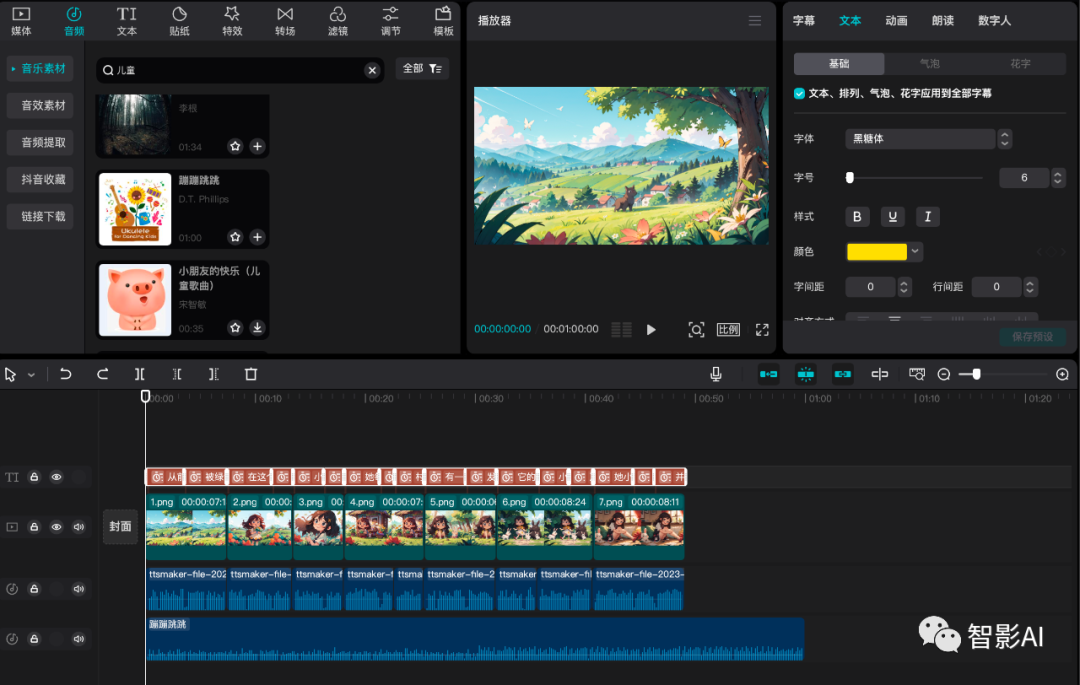The height and width of the screenshot is (685, 1080).
Task: Click the 音效素材 sidebar button
Action: [39, 105]
